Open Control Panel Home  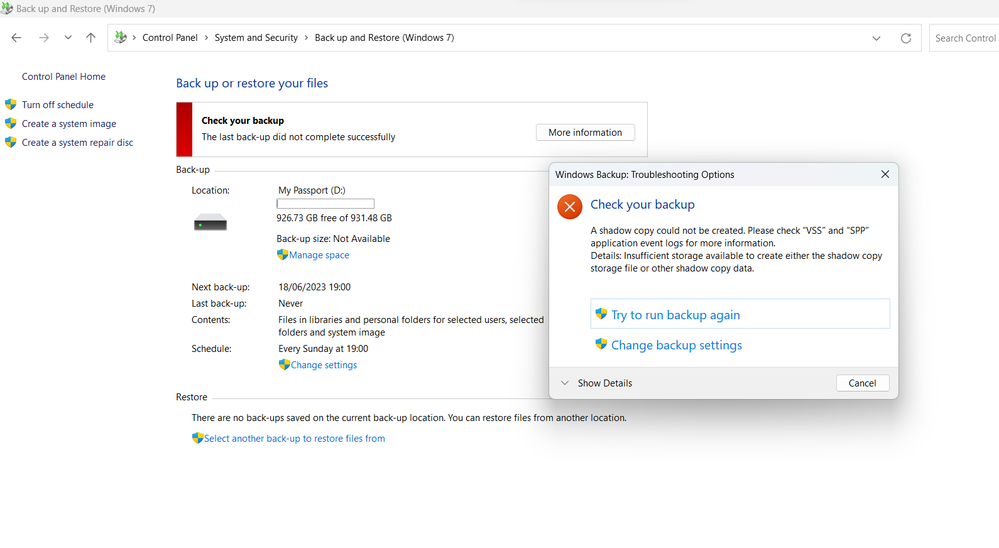[64, 76]
